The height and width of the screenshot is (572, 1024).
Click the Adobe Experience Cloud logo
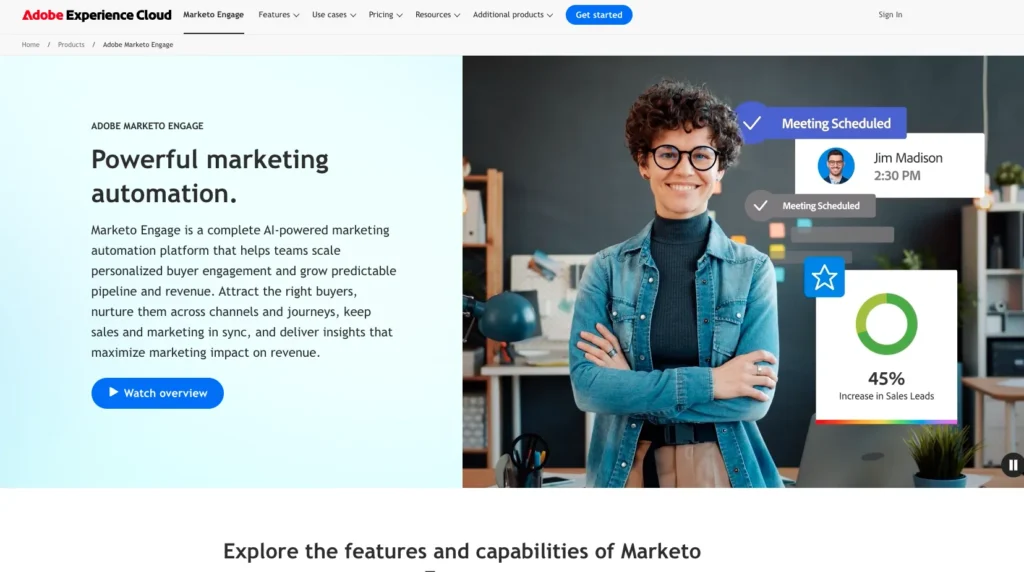(97, 14)
